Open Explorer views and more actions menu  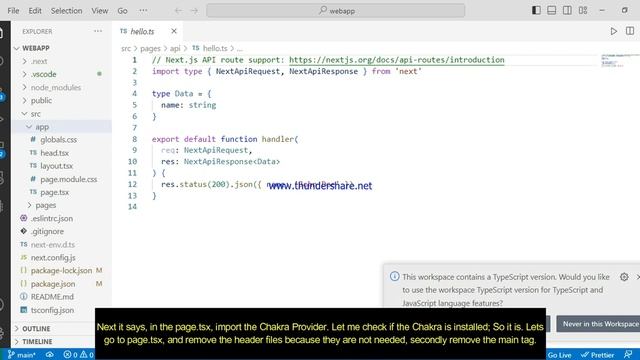click(98, 31)
